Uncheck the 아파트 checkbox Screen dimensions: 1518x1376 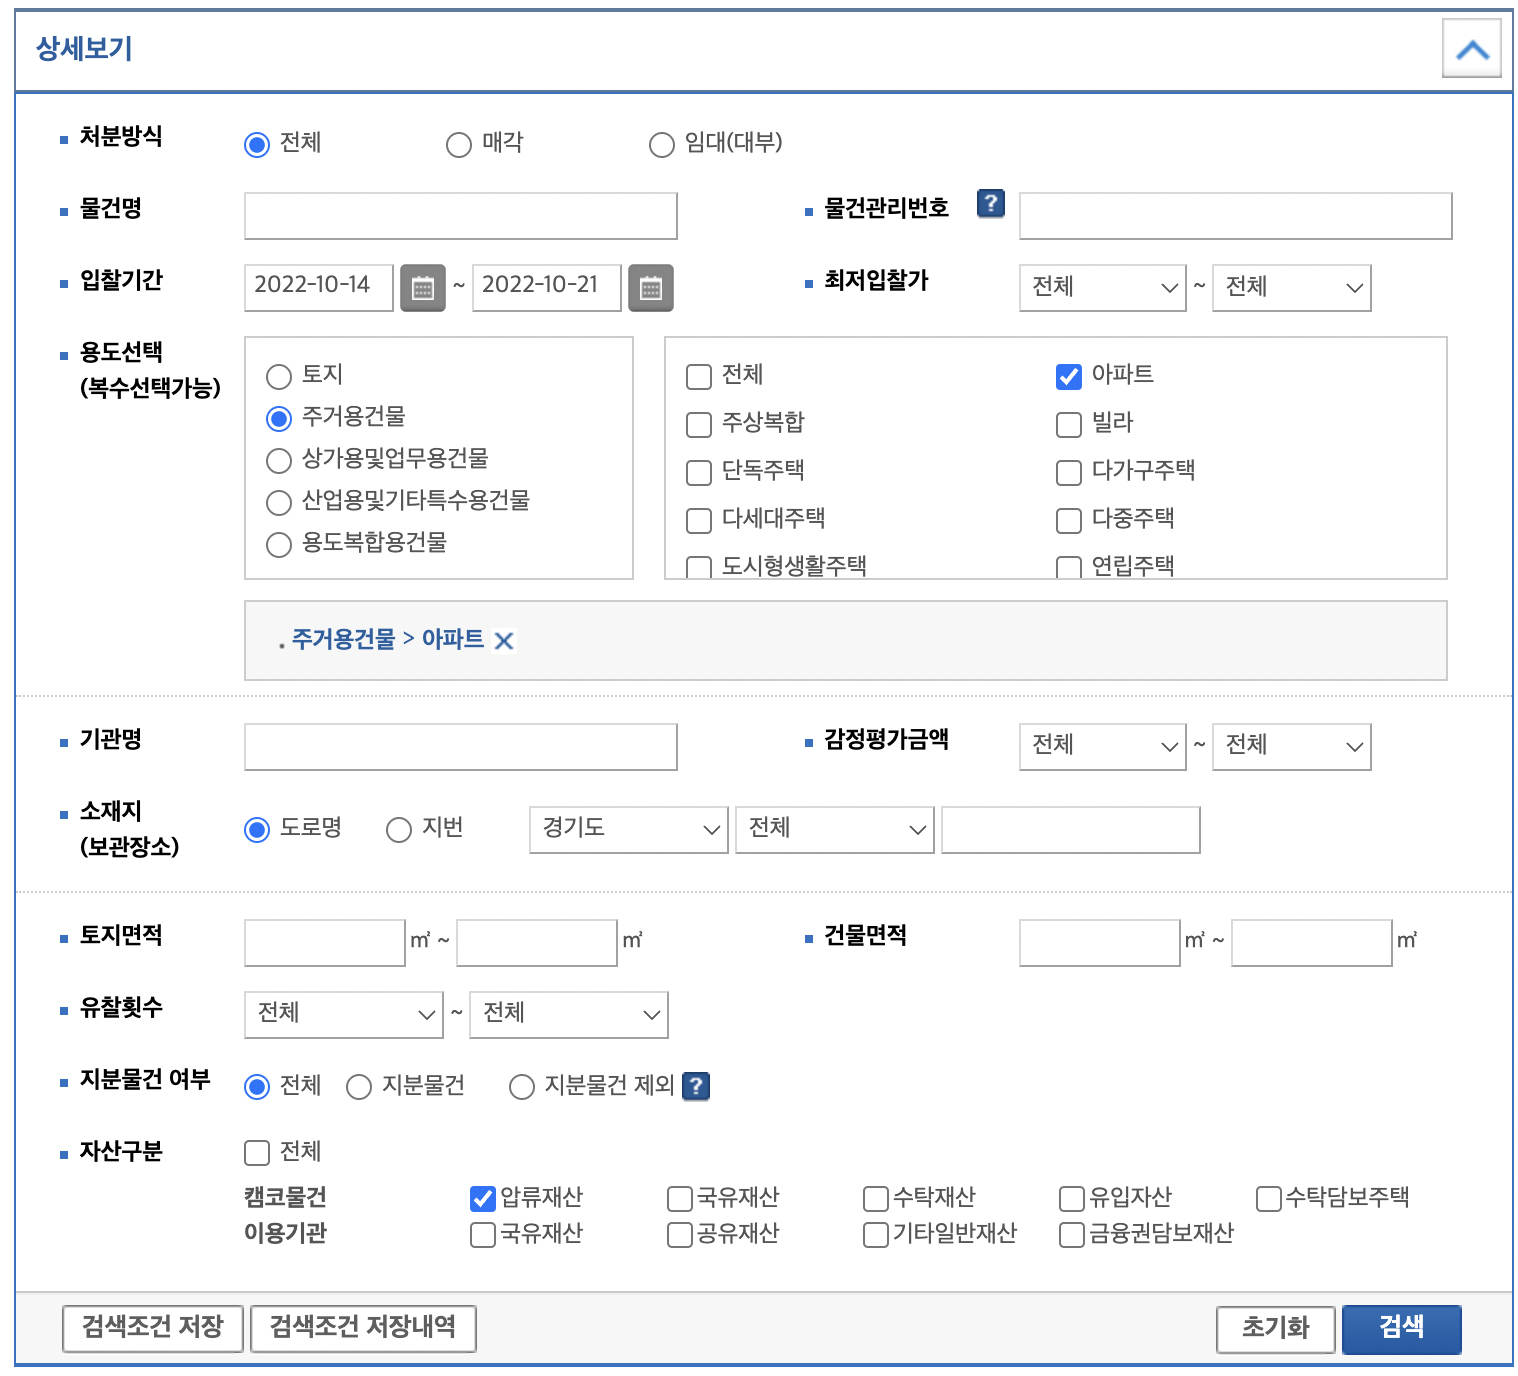1069,377
